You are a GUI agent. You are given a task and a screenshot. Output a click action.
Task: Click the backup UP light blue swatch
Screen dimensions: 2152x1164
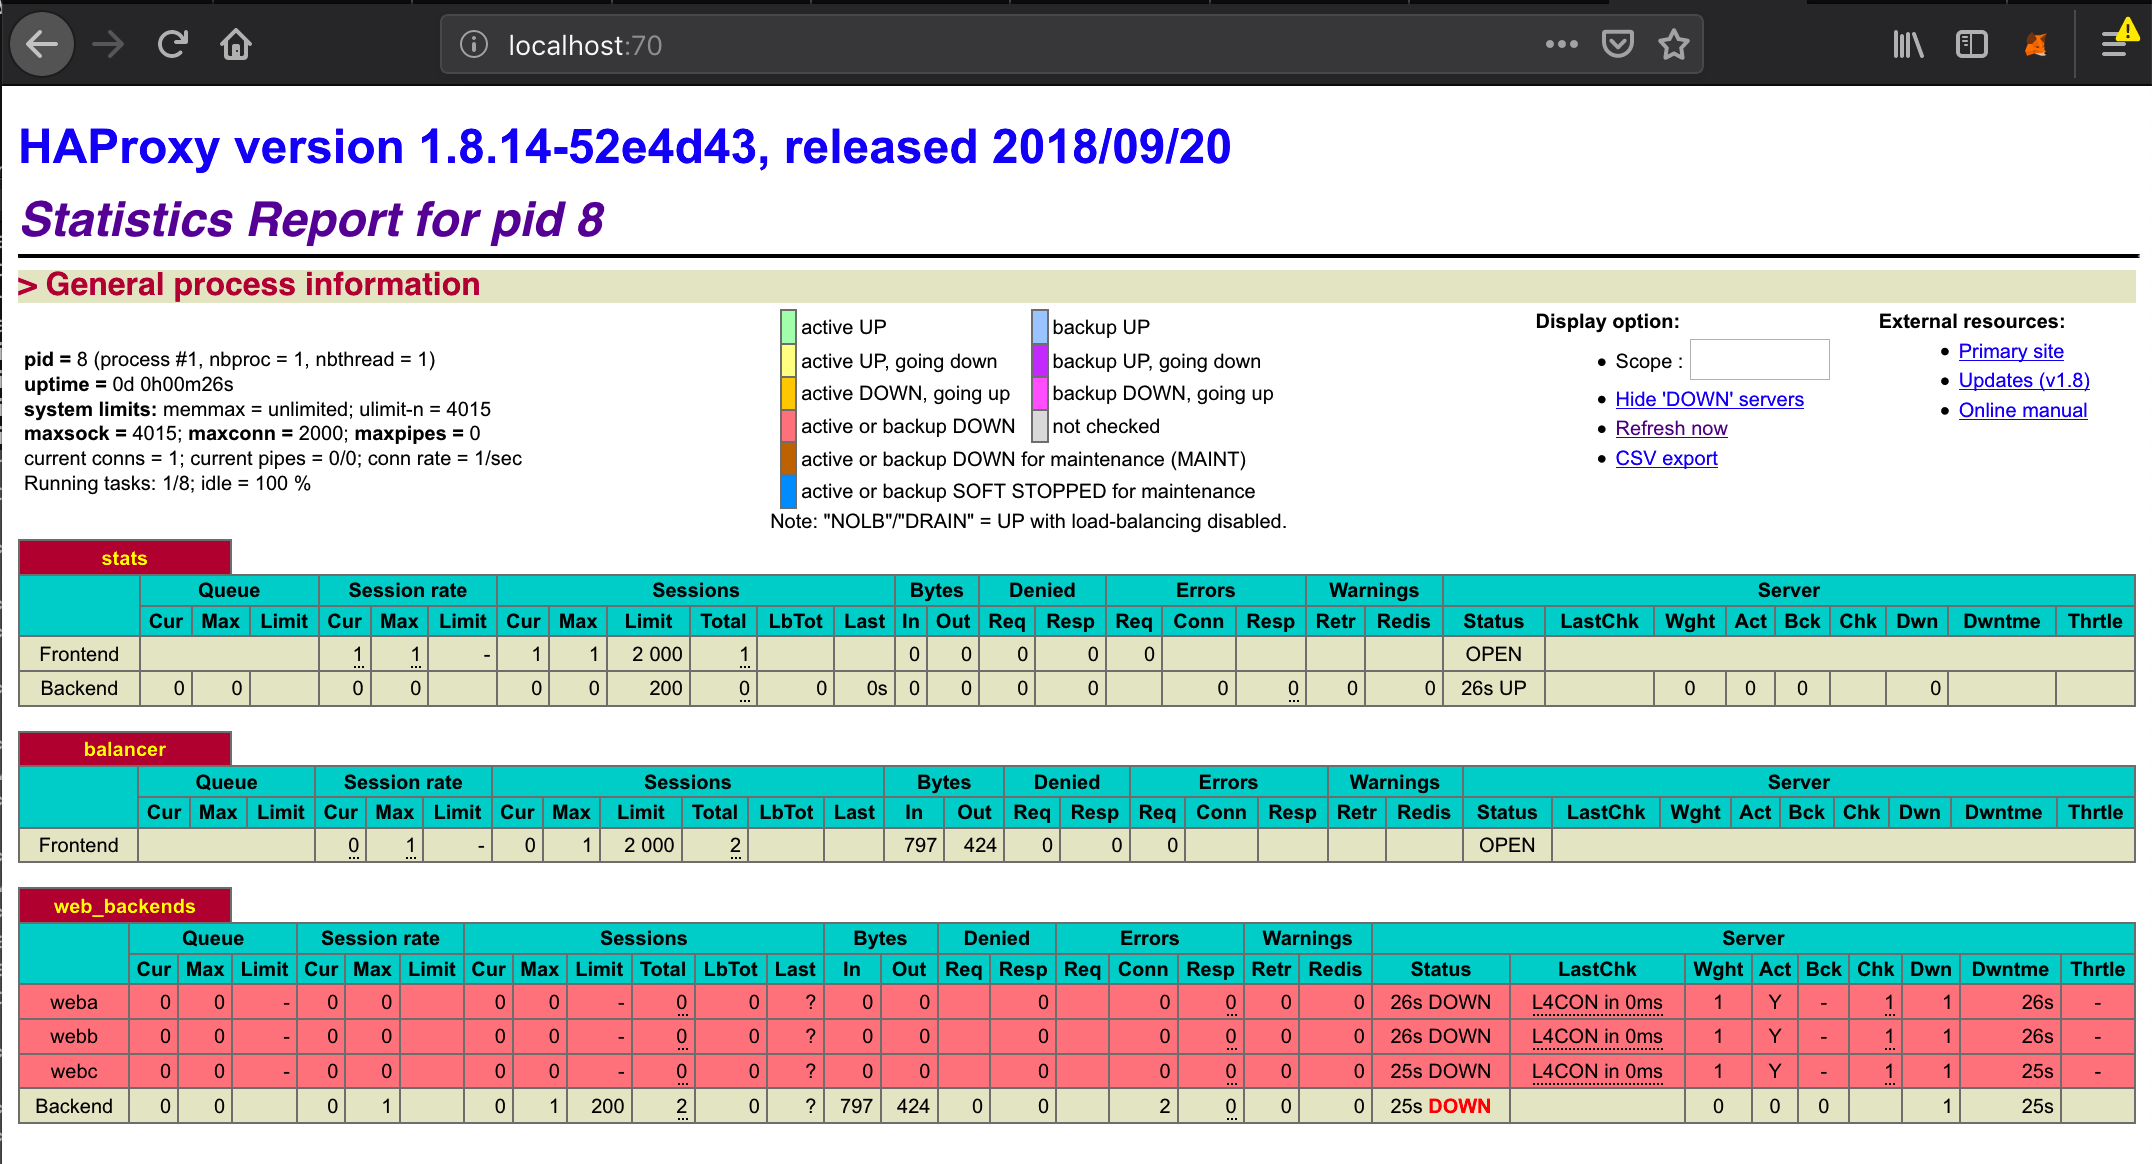1040,327
